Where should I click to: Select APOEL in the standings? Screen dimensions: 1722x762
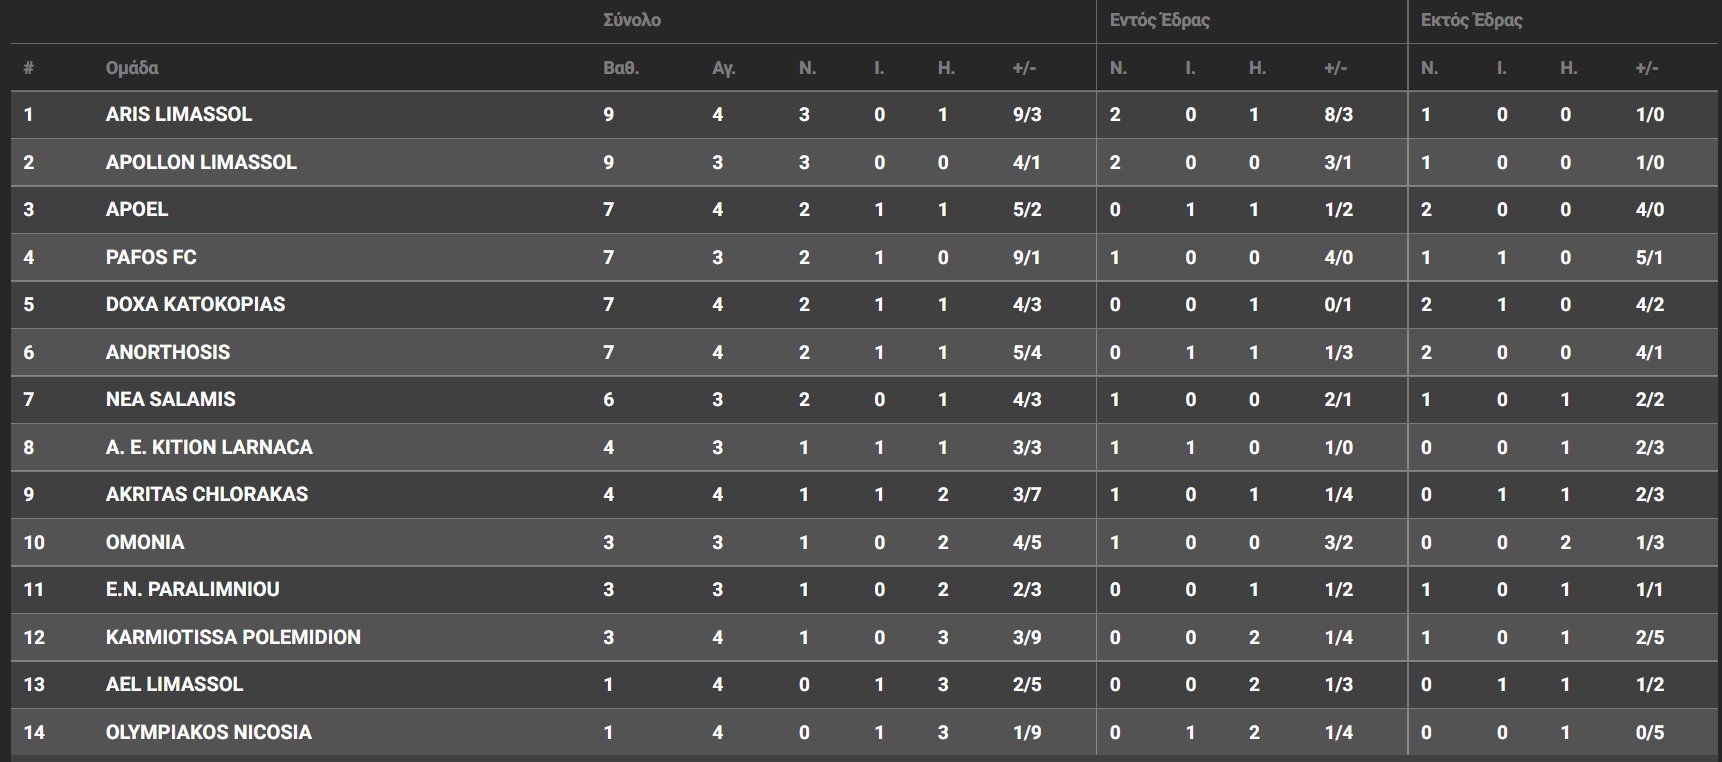coord(137,210)
